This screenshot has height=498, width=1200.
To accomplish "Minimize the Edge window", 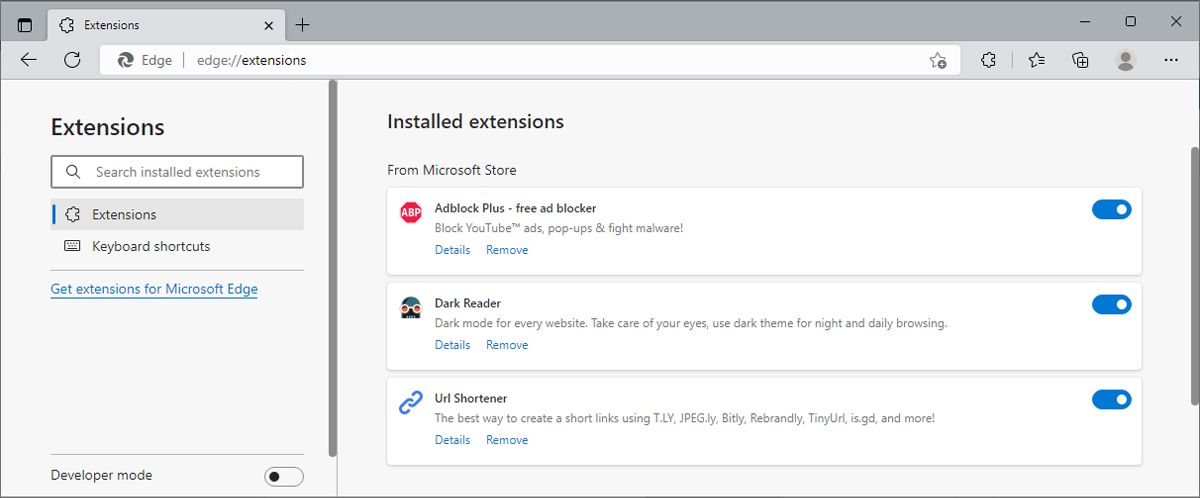I will (1086, 21).
